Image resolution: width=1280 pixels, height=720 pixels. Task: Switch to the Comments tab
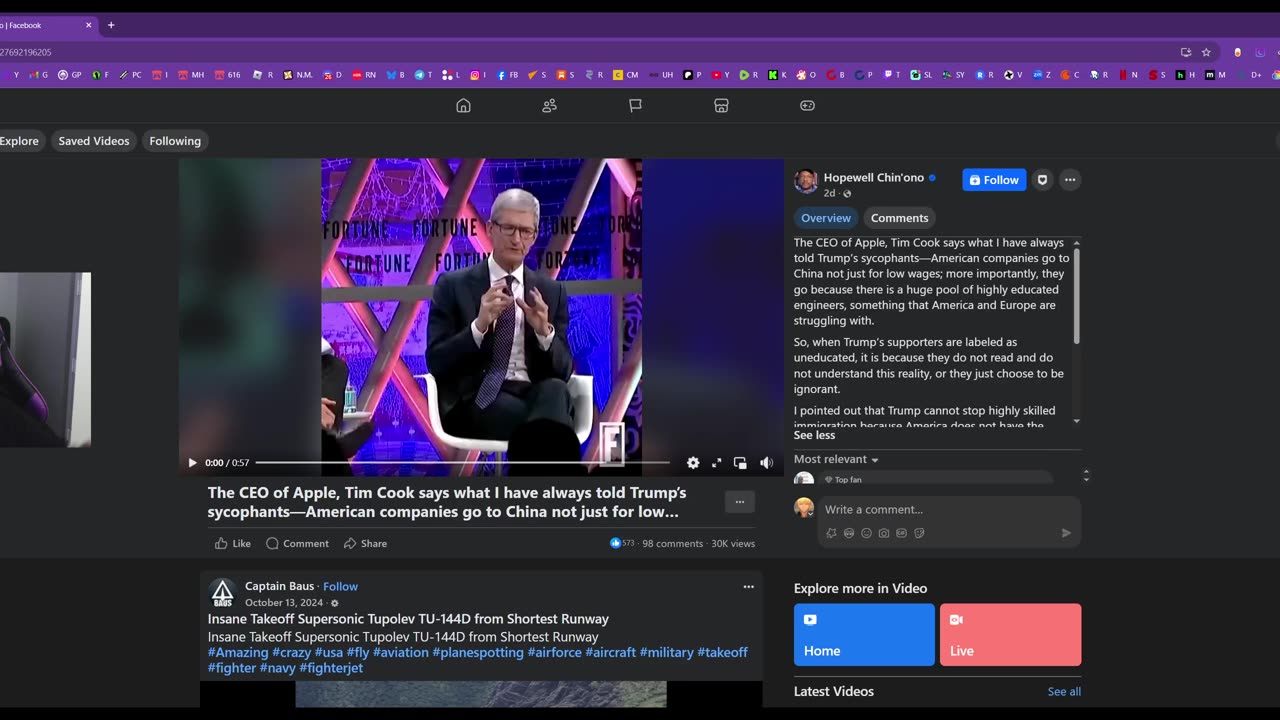point(899,218)
